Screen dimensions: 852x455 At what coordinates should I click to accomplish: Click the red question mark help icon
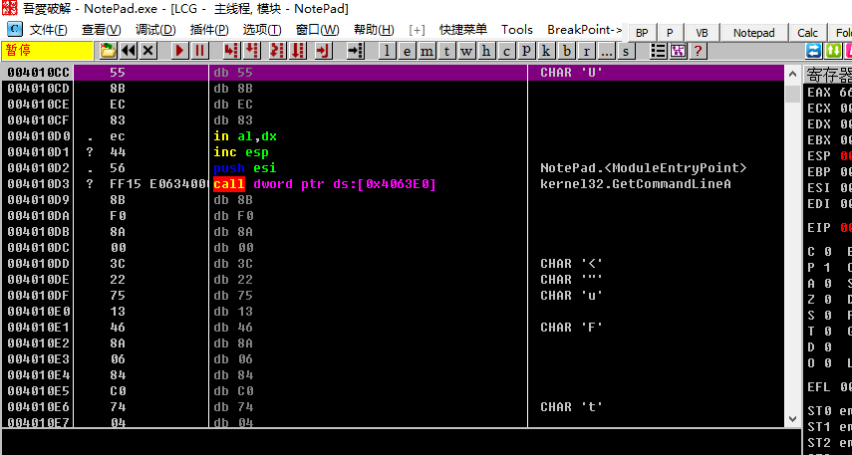coord(697,50)
